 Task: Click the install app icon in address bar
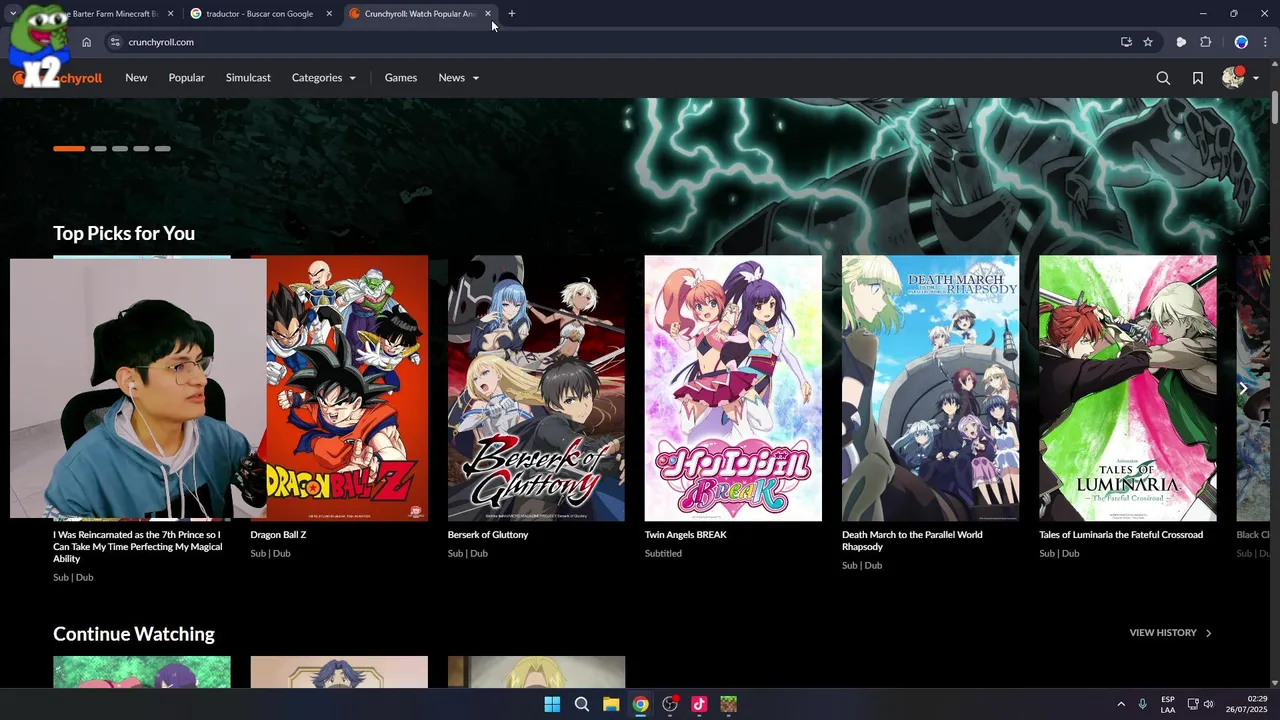1126,42
